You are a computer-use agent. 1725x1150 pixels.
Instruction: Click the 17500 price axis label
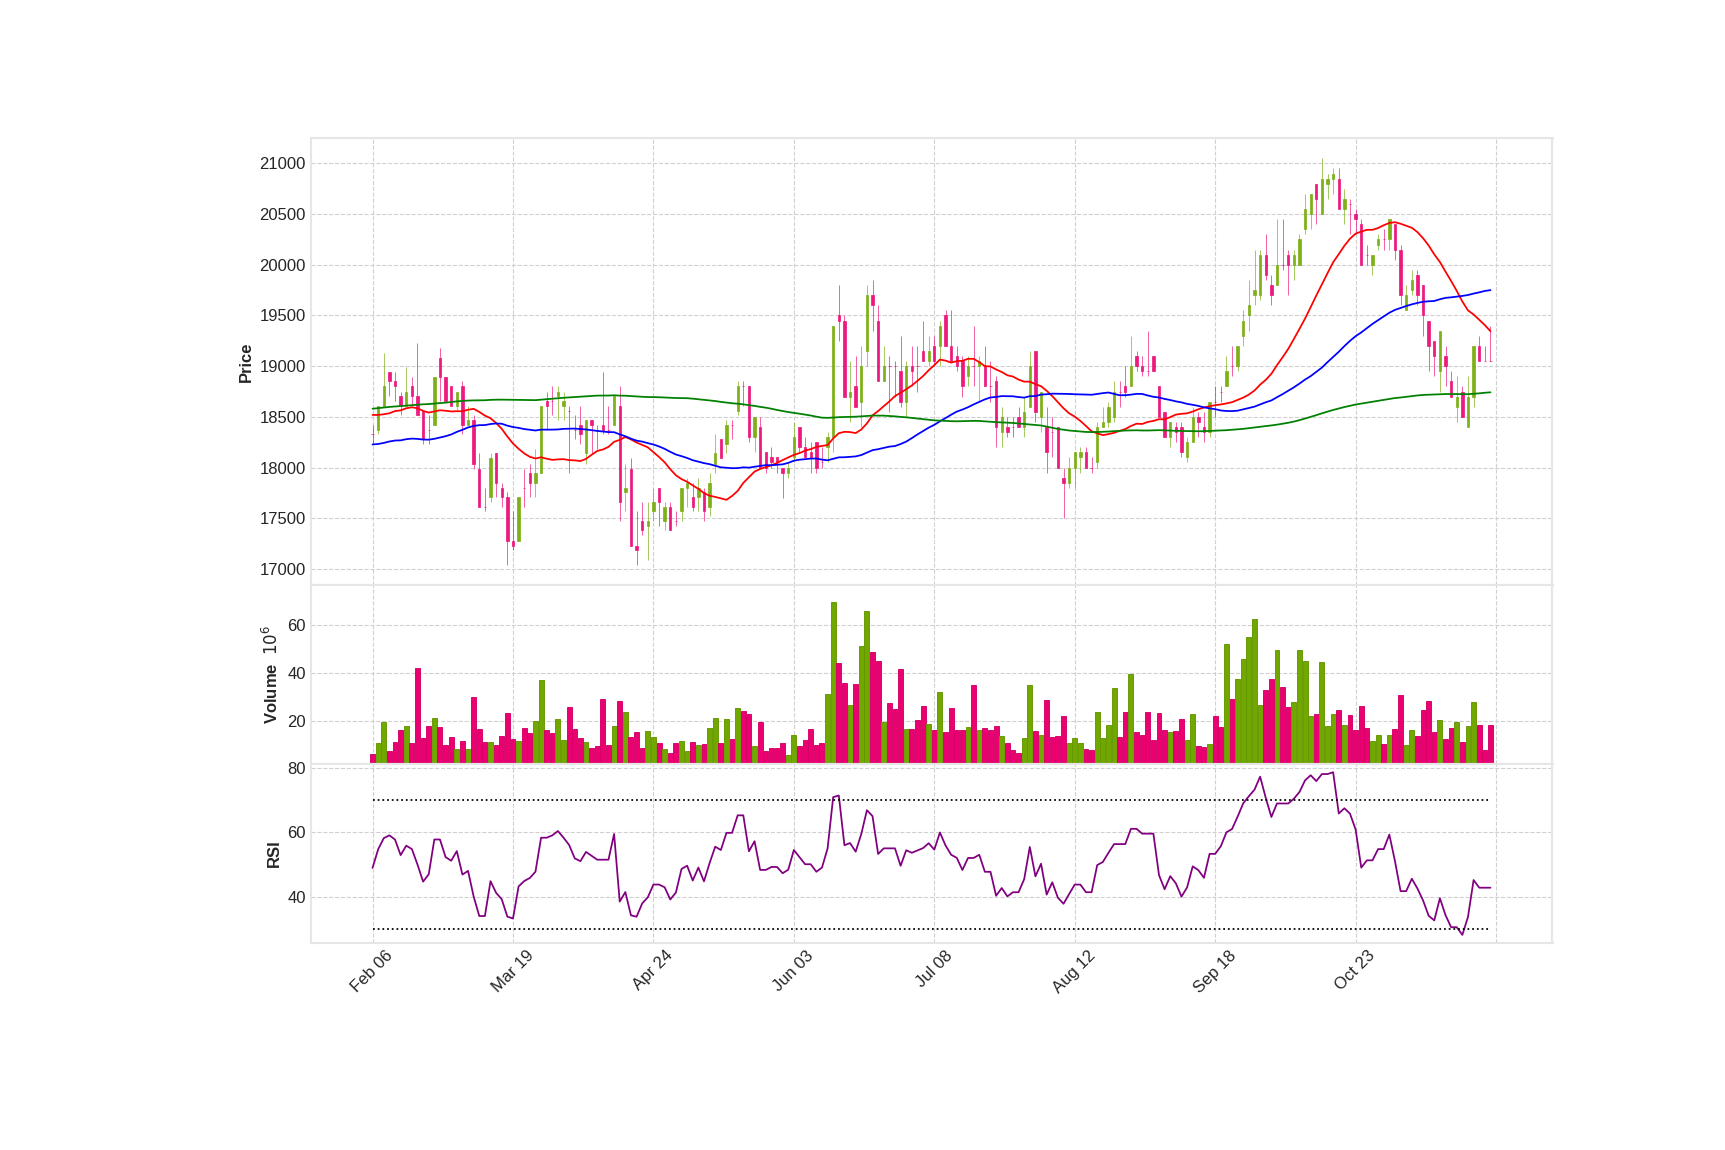[x=282, y=519]
